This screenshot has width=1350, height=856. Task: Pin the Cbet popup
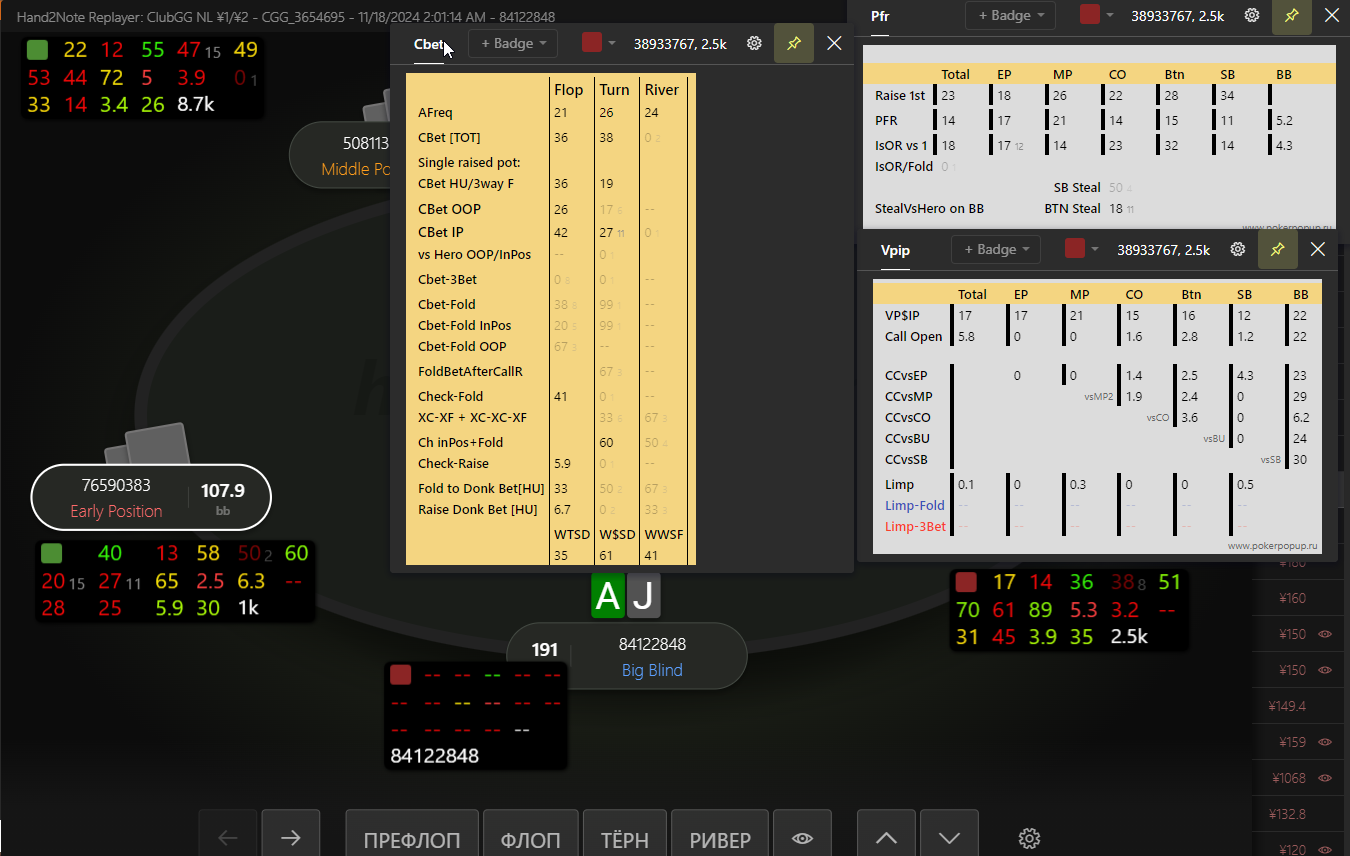(x=794, y=43)
